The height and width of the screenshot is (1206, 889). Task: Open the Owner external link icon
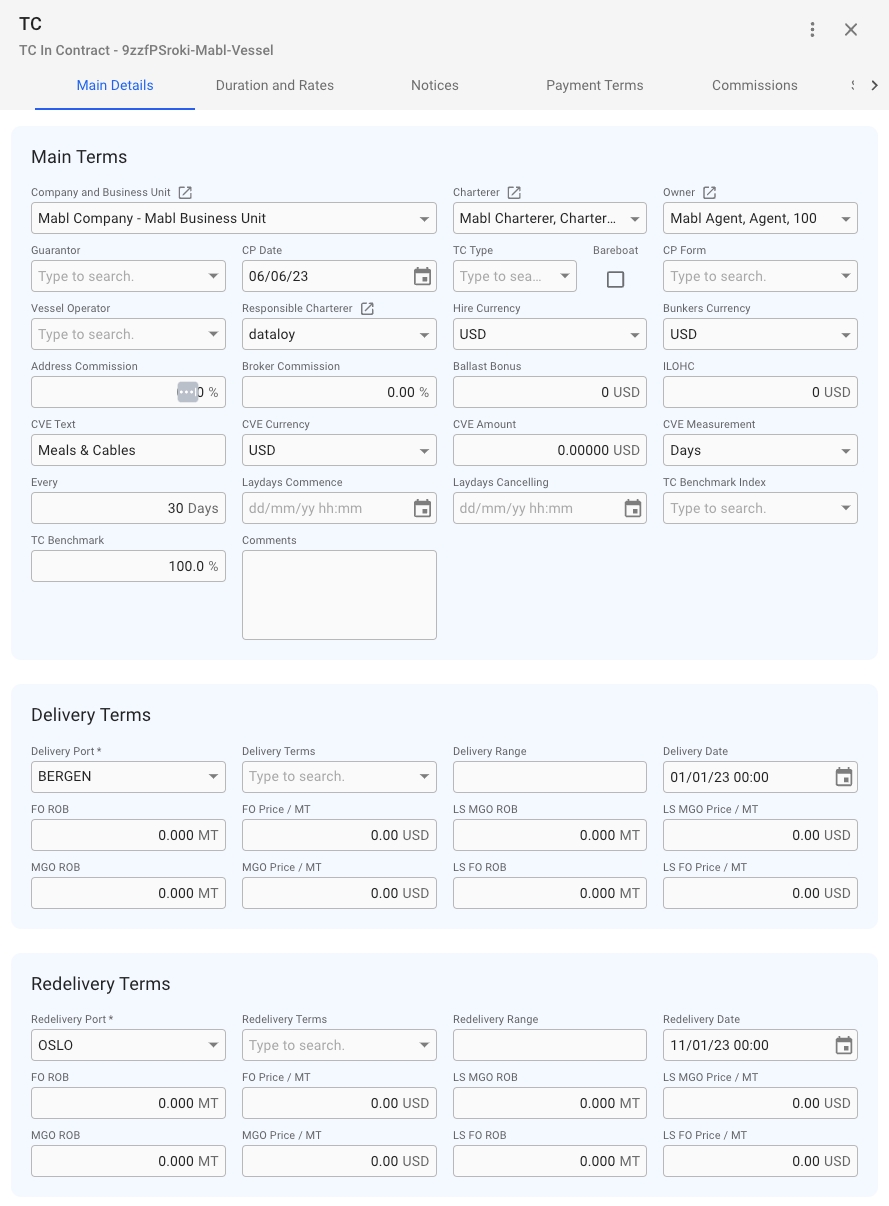click(x=709, y=192)
